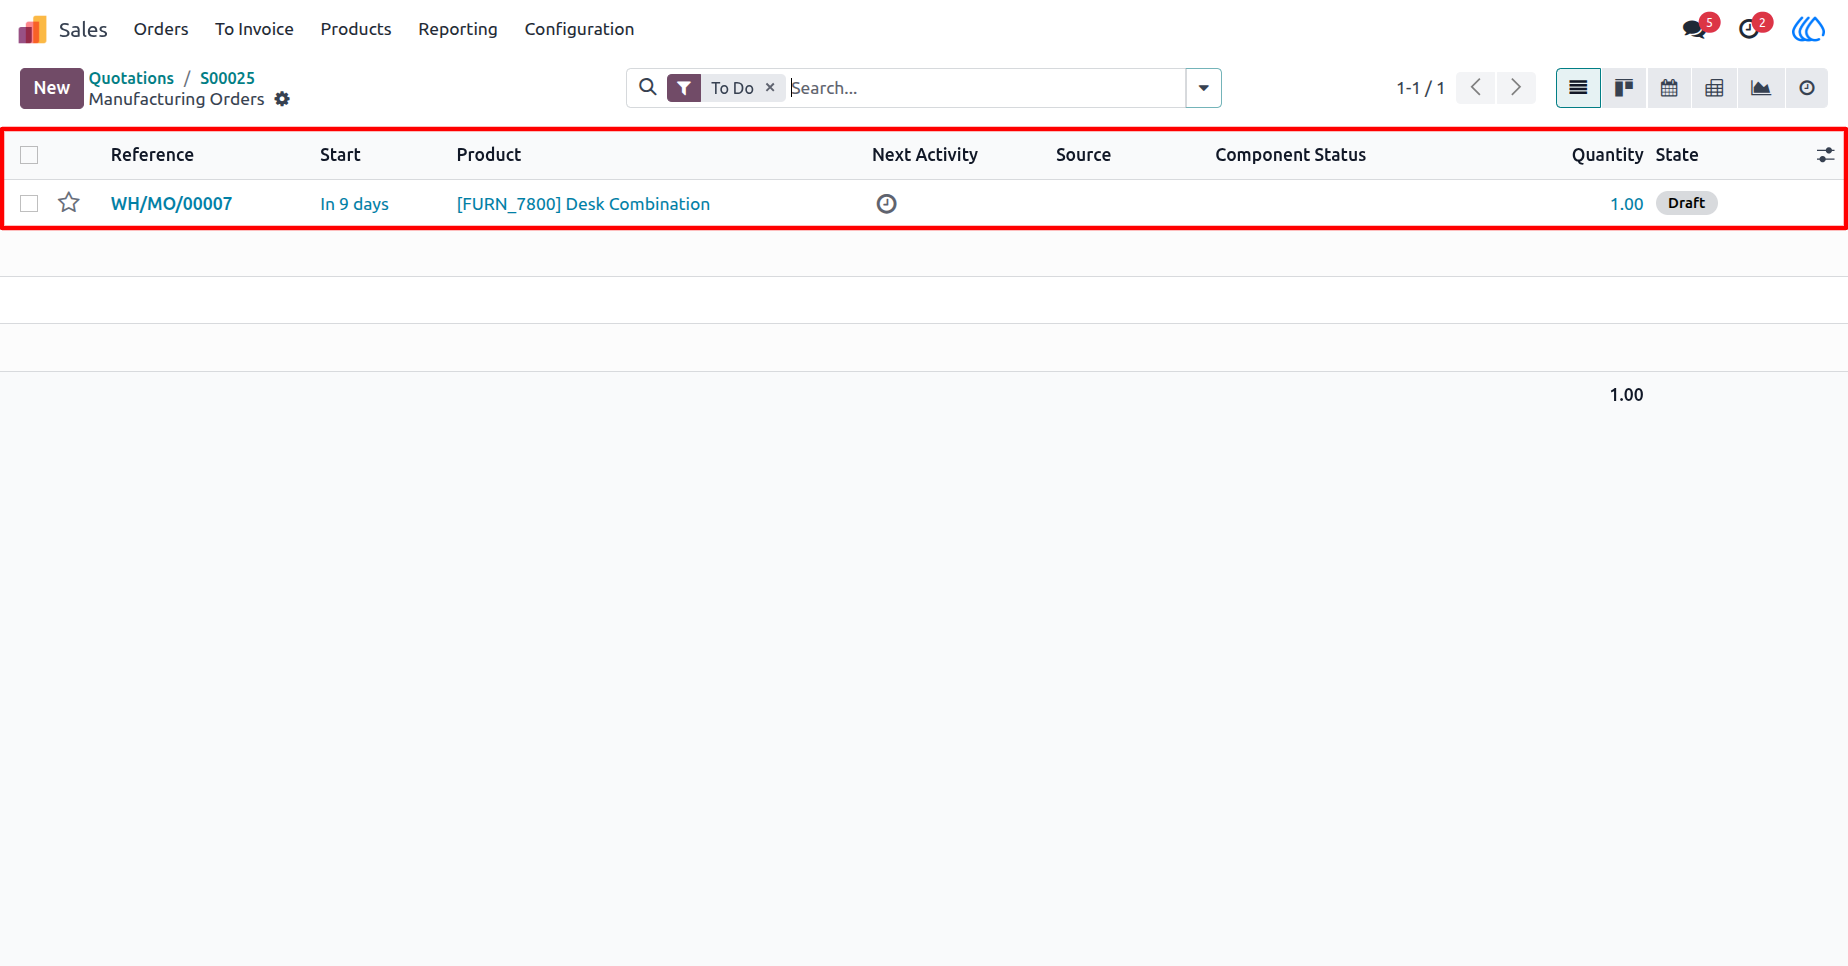Open the messages conversation icon

[x=1694, y=29]
